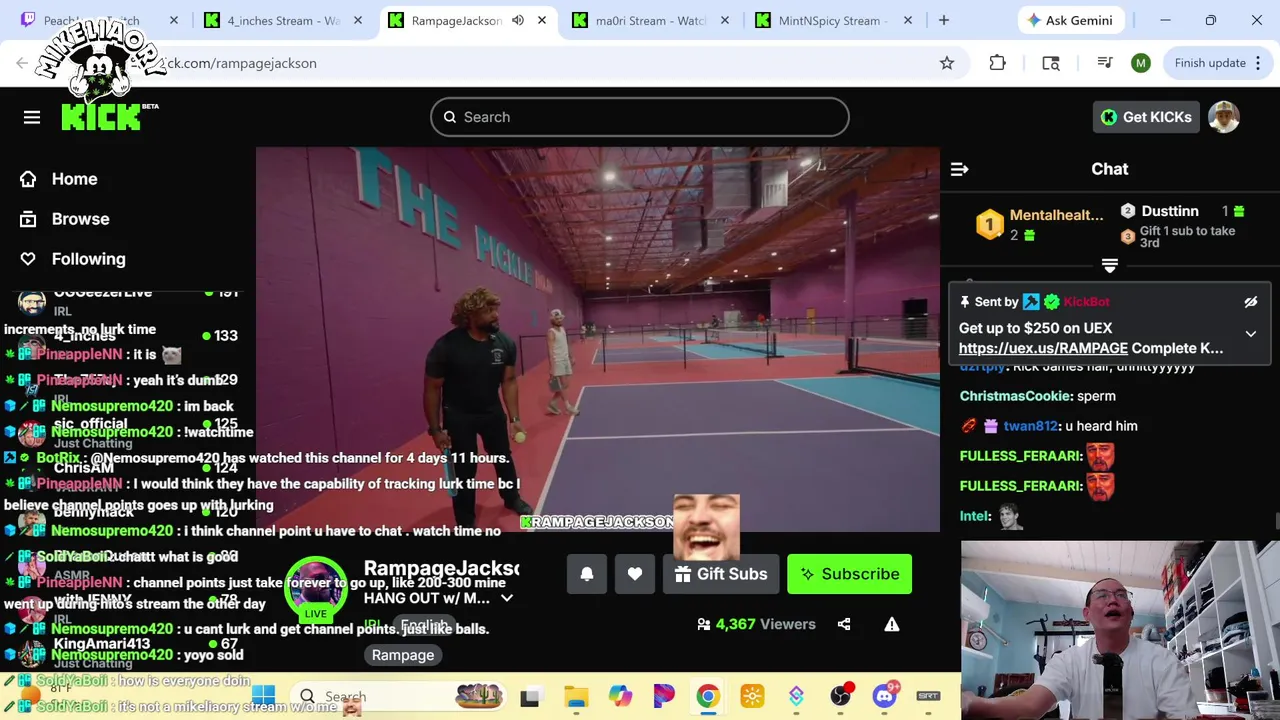Open a new browser tab
This screenshot has height=720, width=1280.
(x=943, y=20)
